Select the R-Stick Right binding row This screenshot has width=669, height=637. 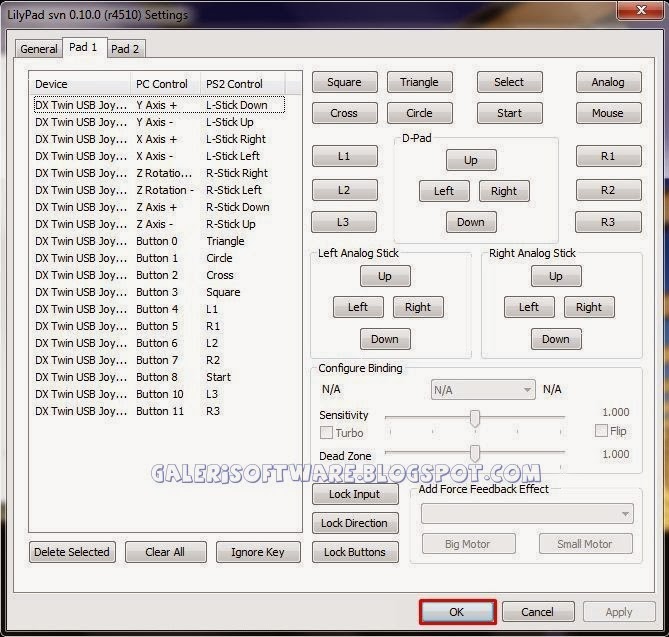[159, 173]
